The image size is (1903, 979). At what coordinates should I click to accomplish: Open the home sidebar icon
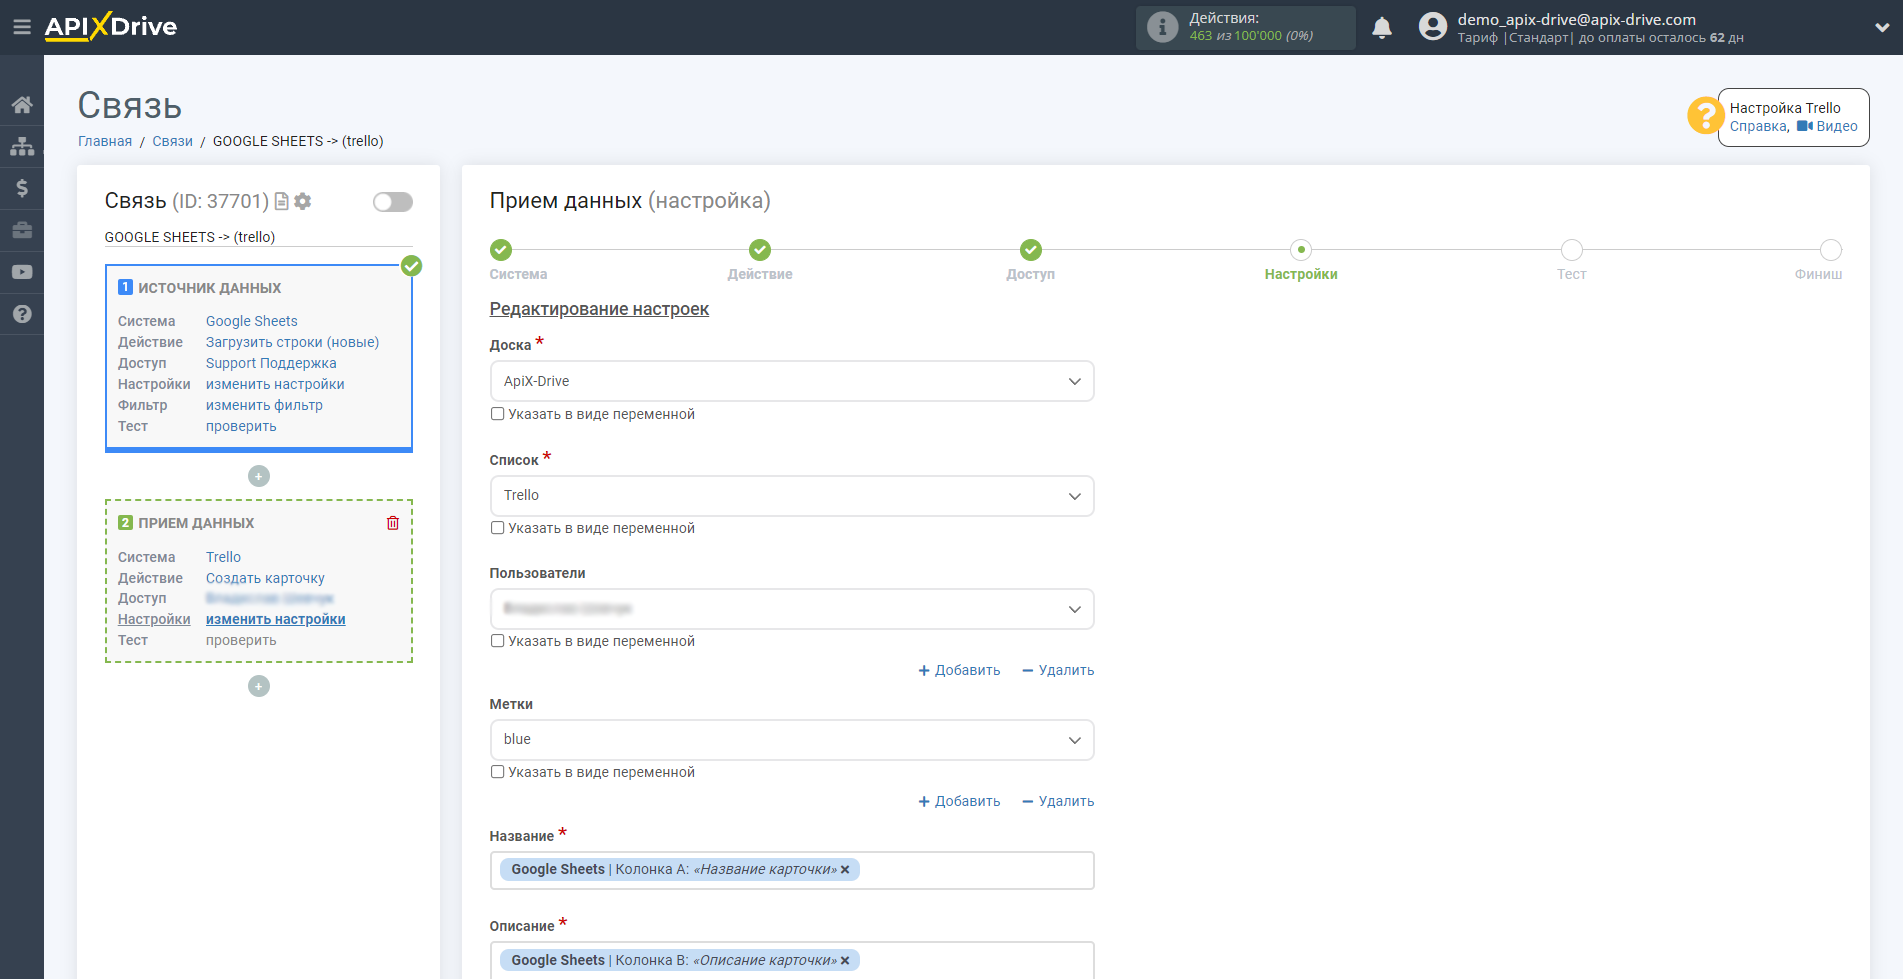pyautogui.click(x=22, y=104)
